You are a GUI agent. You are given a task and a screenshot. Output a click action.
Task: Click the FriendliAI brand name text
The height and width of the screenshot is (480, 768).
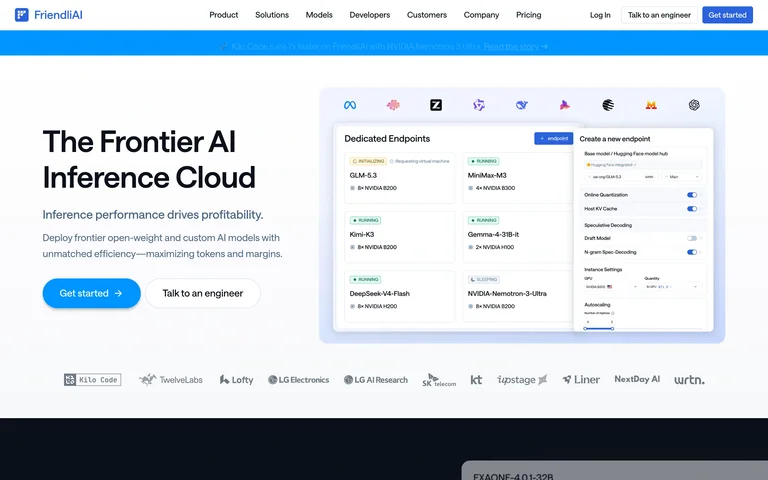pos(58,15)
